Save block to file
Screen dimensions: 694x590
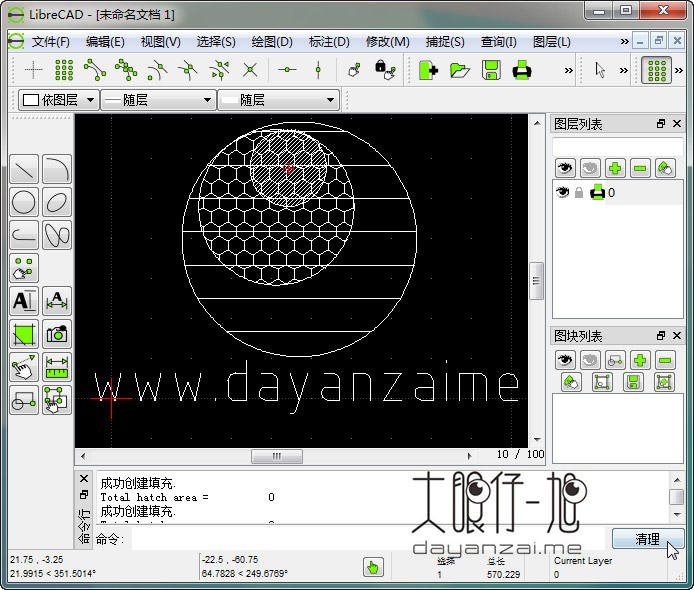pos(633,382)
